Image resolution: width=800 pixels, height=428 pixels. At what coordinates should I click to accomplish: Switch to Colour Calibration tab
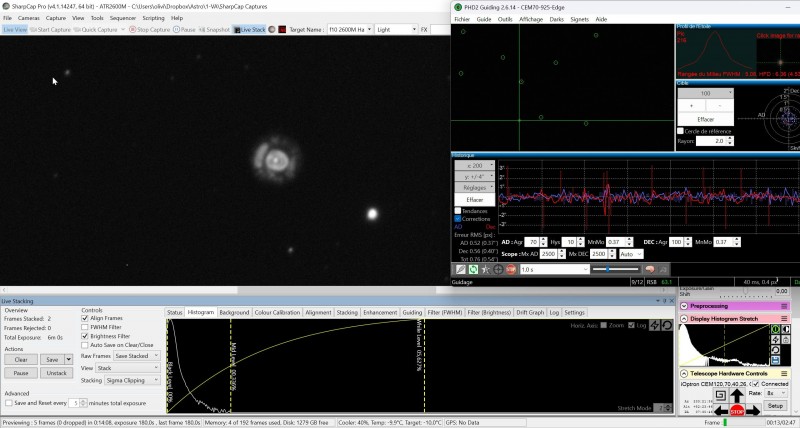(x=277, y=312)
